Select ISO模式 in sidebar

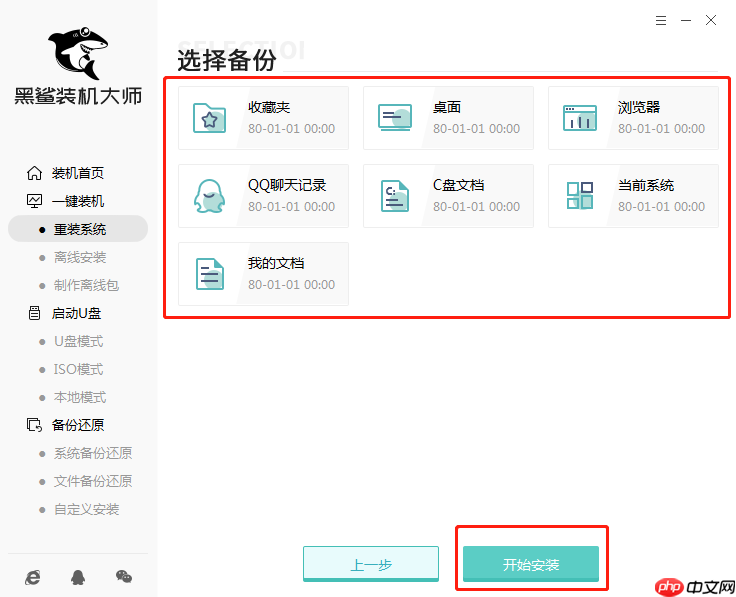click(x=78, y=369)
